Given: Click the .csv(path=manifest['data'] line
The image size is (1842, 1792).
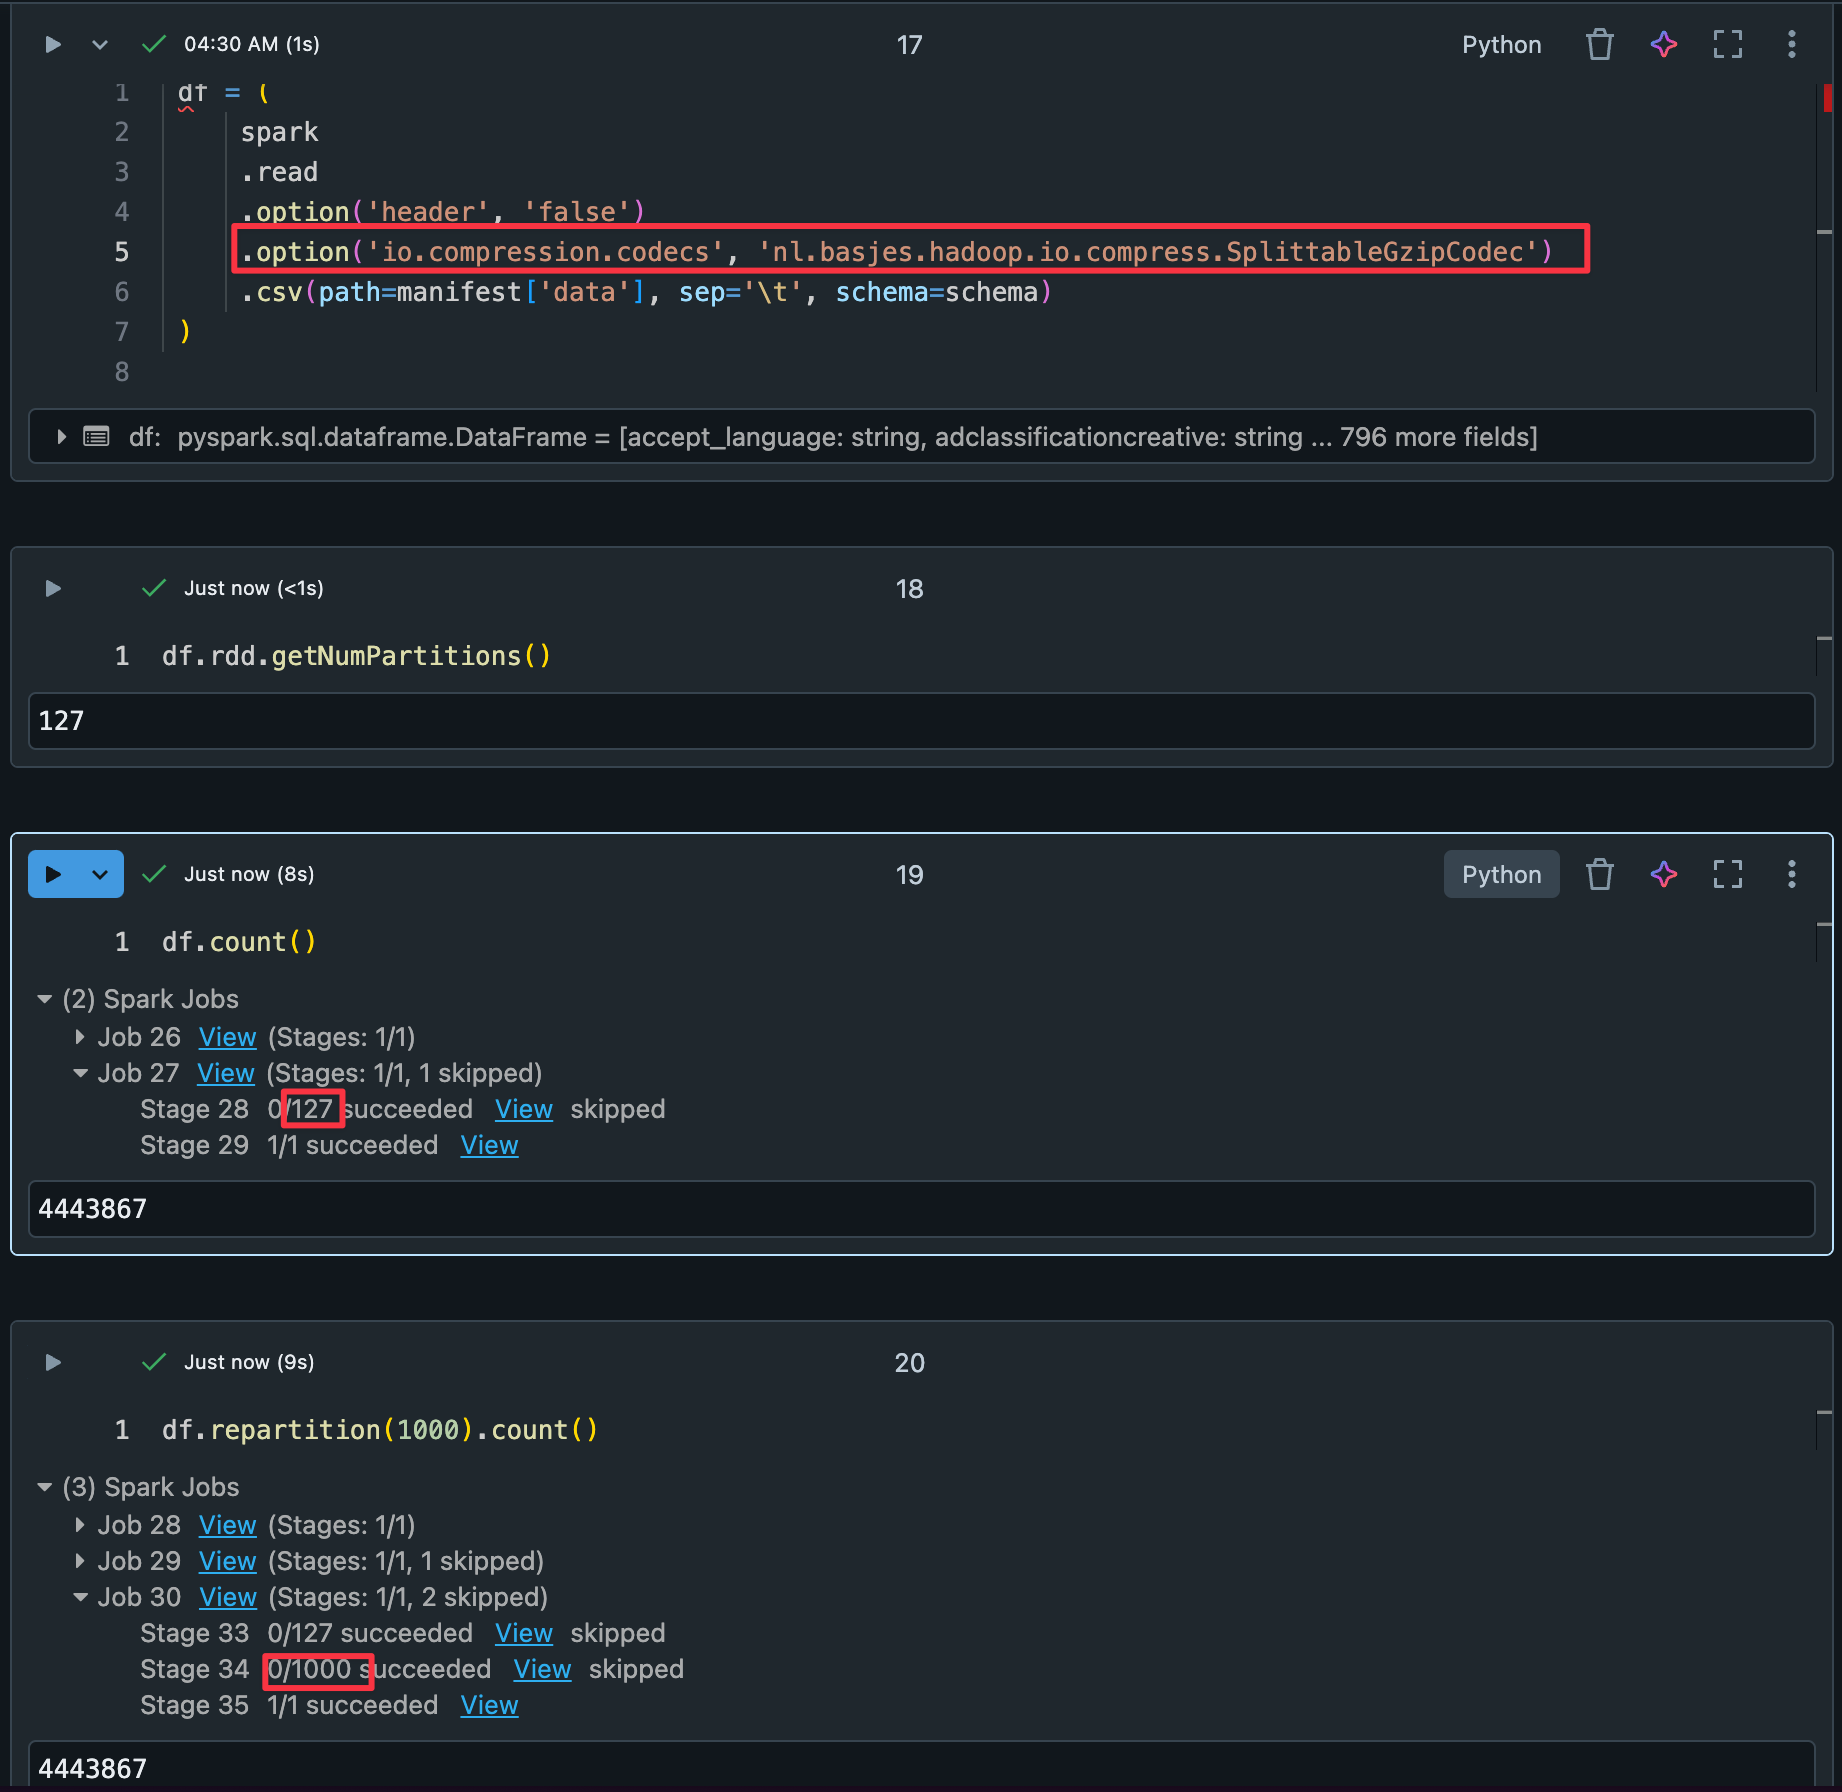Looking at the screenshot, I should point(646,292).
